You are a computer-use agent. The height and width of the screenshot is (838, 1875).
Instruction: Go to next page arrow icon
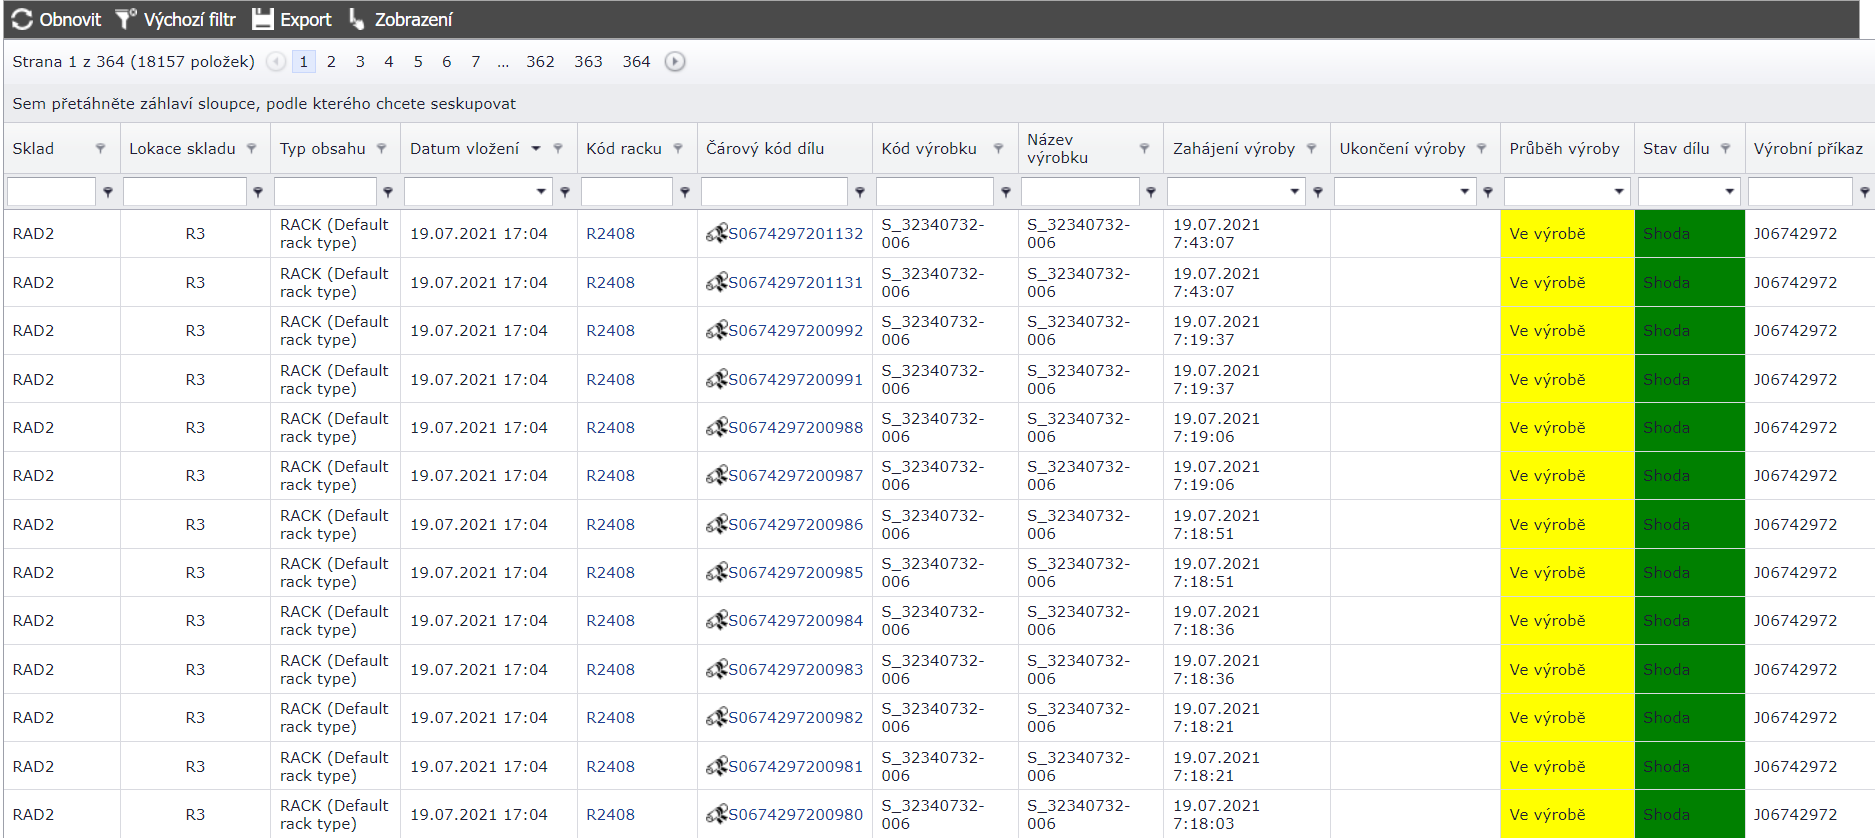click(675, 62)
